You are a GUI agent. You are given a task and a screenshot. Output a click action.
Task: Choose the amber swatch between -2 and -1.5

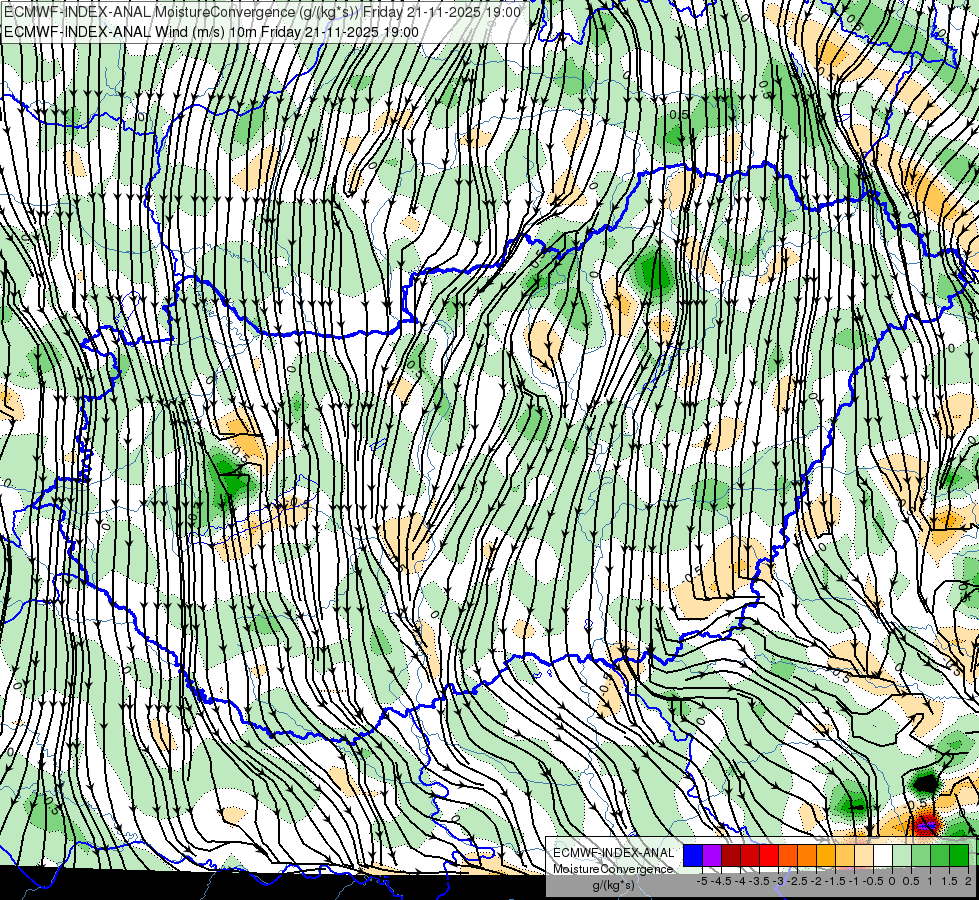coord(827,856)
